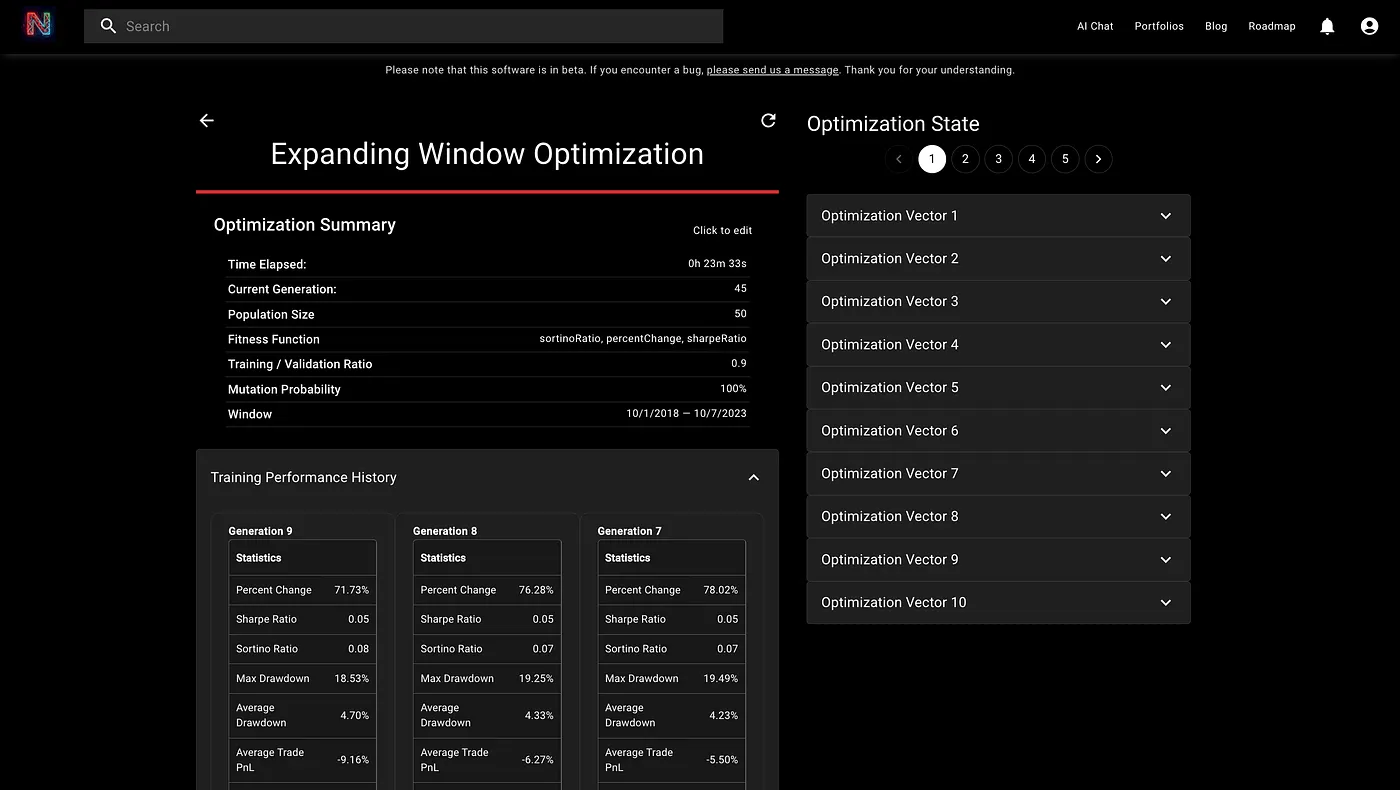Screen dimensions: 1400x790
Task: Open Portfolios page
Action: point(1159,26)
